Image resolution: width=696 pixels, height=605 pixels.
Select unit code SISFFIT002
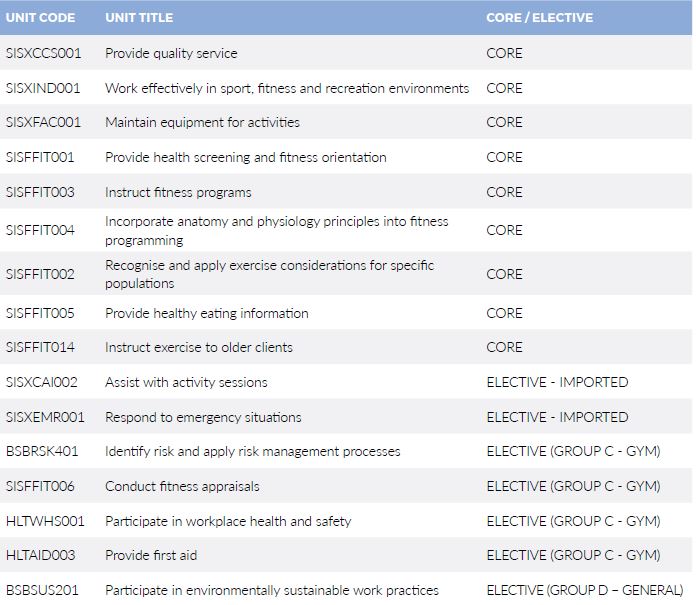pyautogui.click(x=40, y=274)
